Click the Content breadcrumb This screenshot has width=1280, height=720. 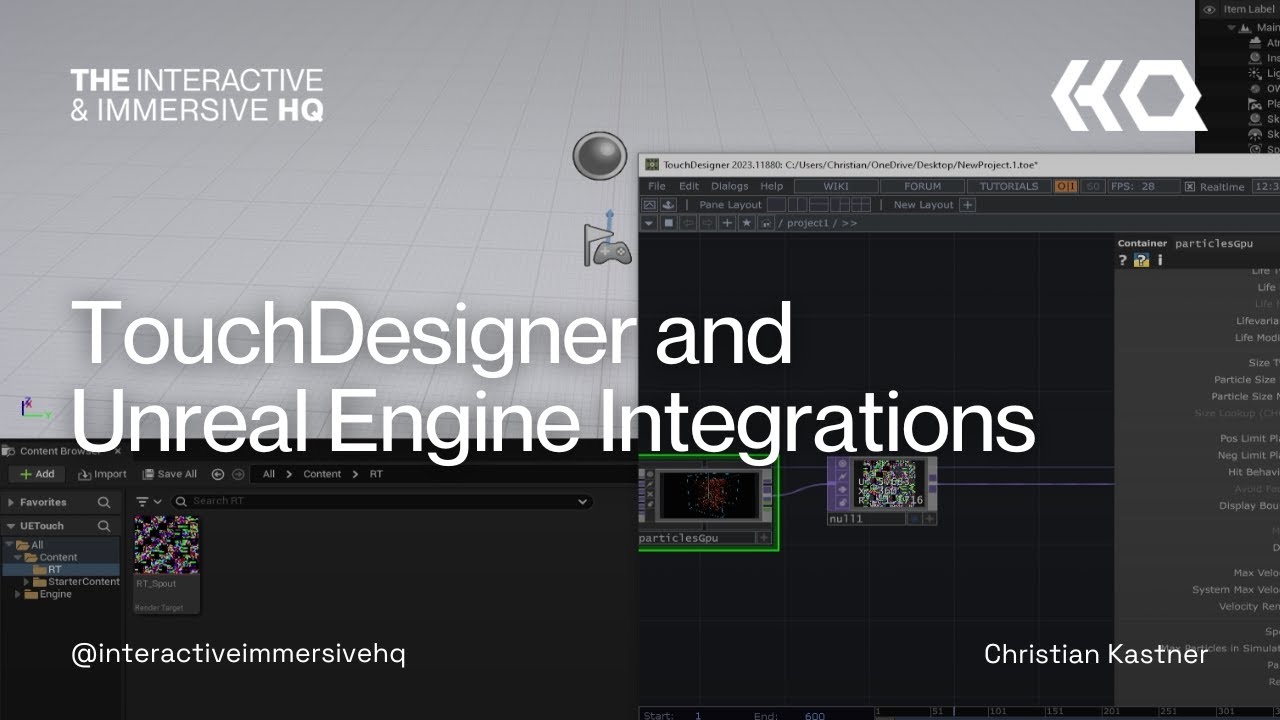coord(322,474)
